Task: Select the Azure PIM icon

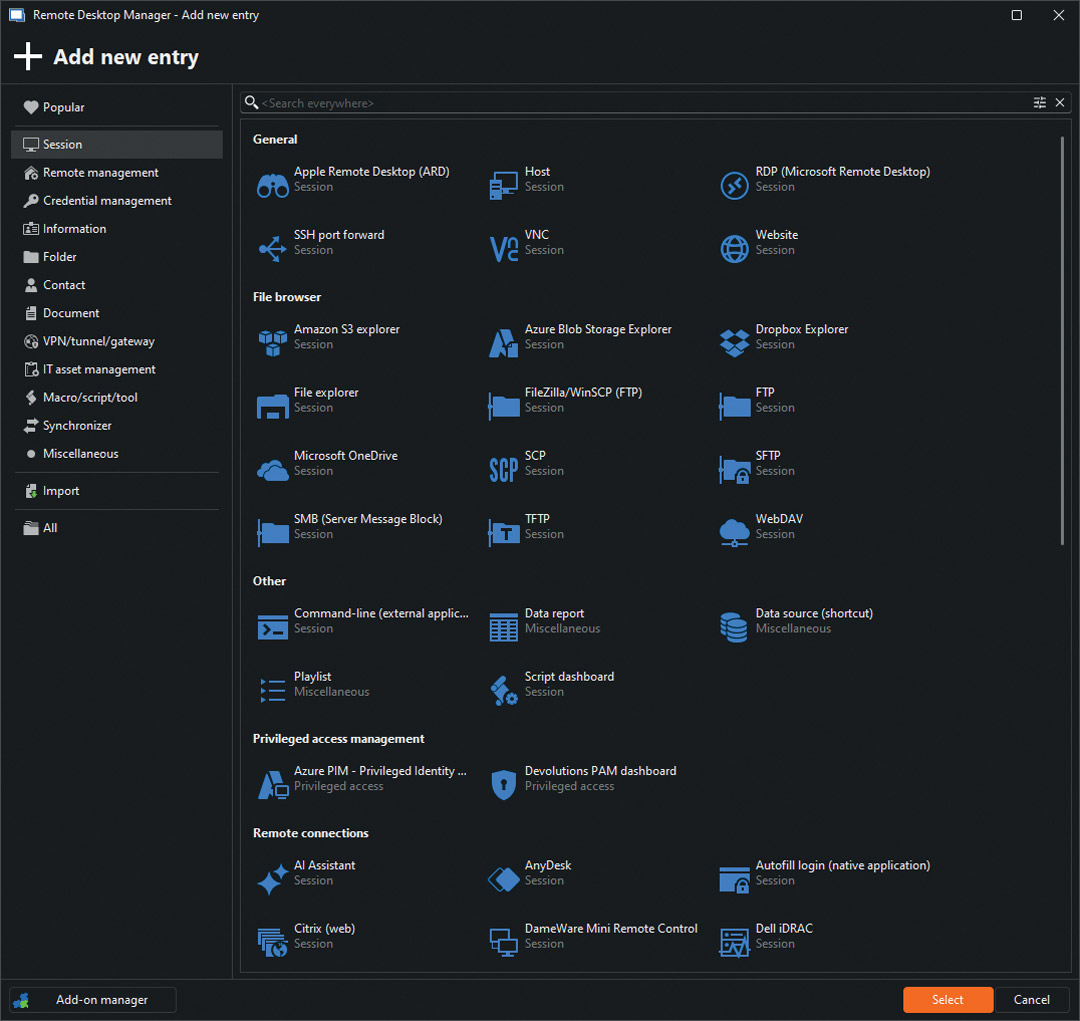Action: click(273, 785)
